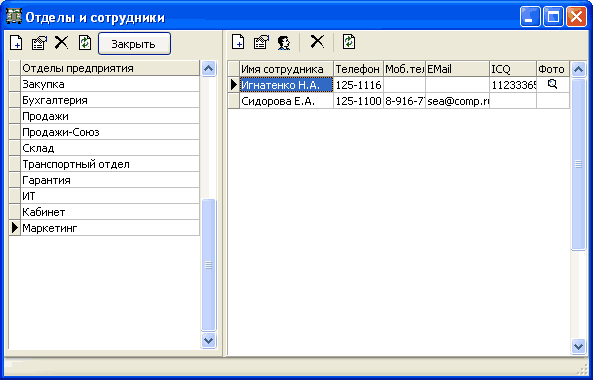Click mobile phone cell starting 8-916

[404, 101]
